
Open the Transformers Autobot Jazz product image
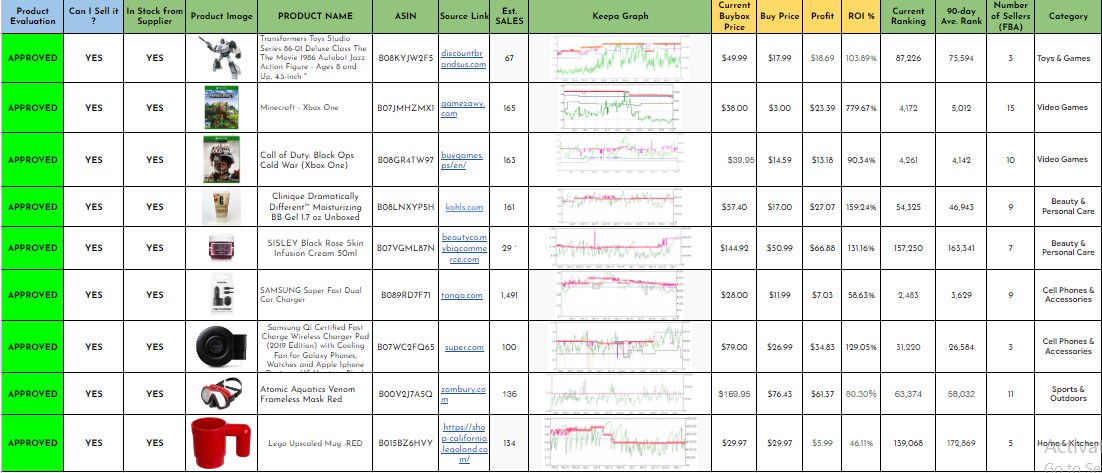coord(223,56)
